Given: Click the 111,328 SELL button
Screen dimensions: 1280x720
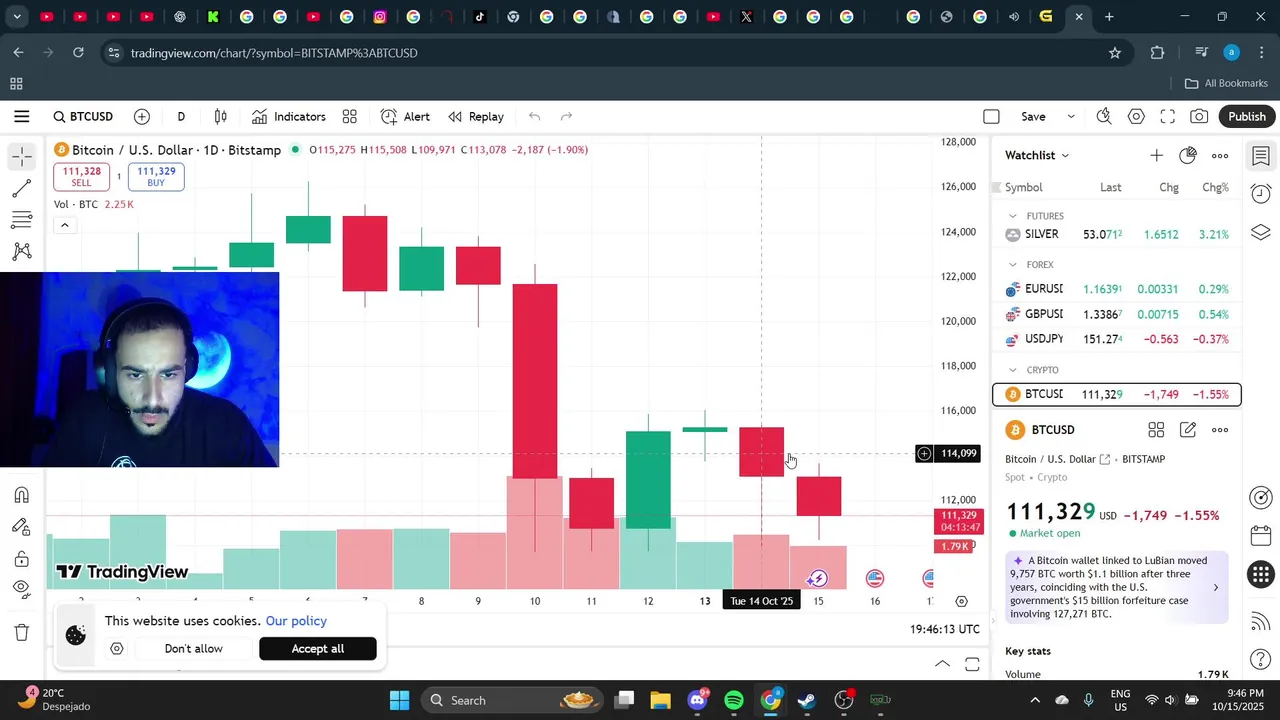Looking at the screenshot, I should click(x=81, y=177).
